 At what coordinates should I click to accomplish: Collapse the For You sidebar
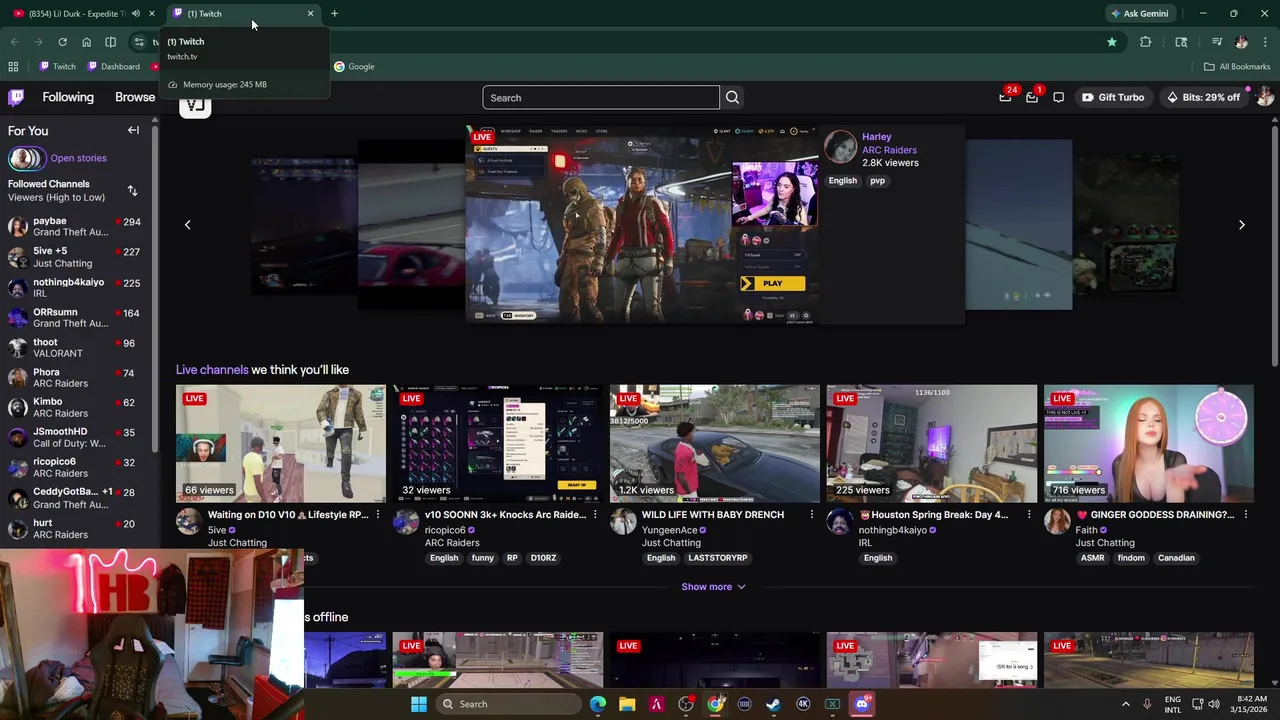(x=133, y=130)
